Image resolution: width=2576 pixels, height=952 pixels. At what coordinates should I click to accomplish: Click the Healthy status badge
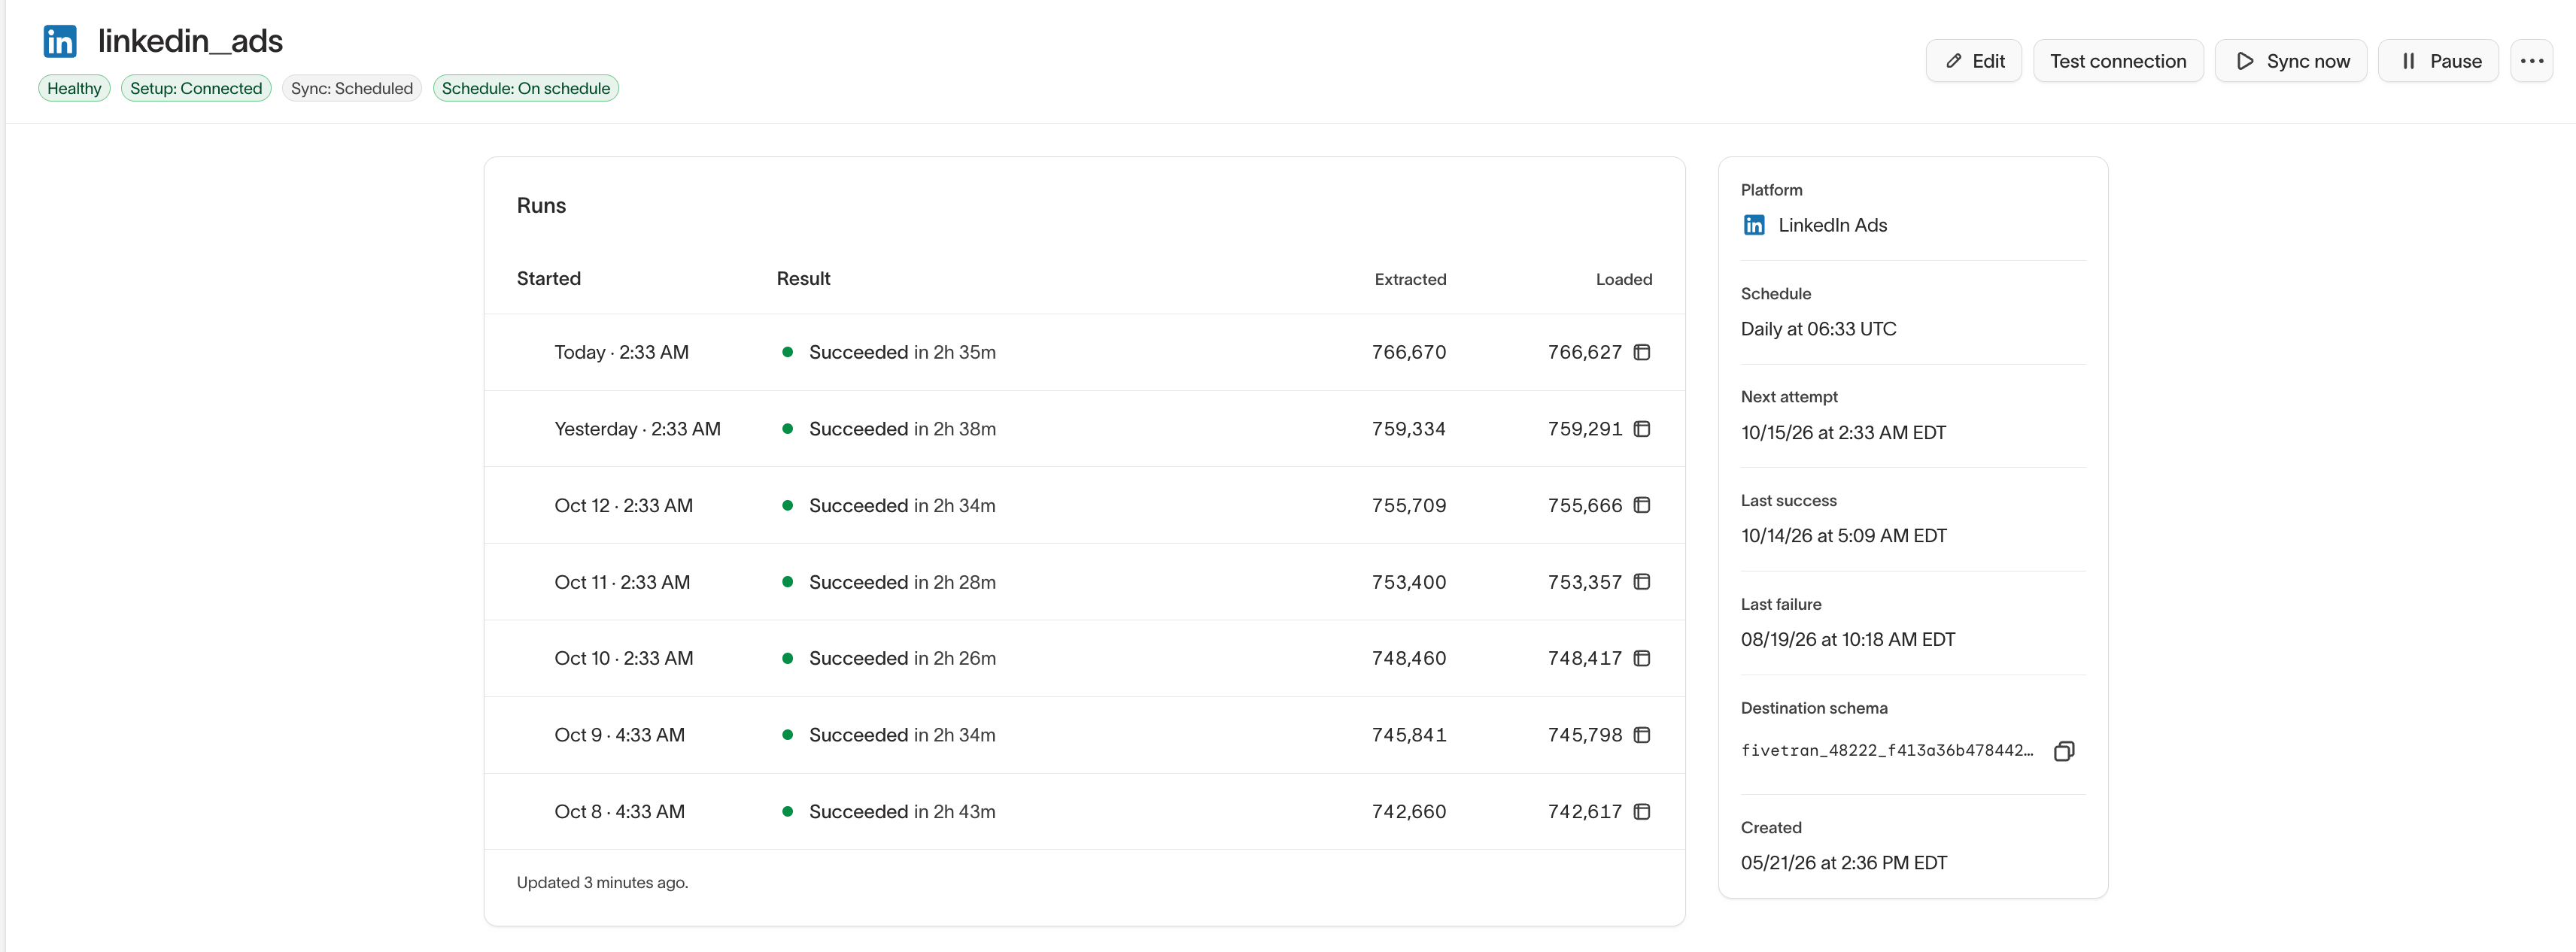click(74, 88)
